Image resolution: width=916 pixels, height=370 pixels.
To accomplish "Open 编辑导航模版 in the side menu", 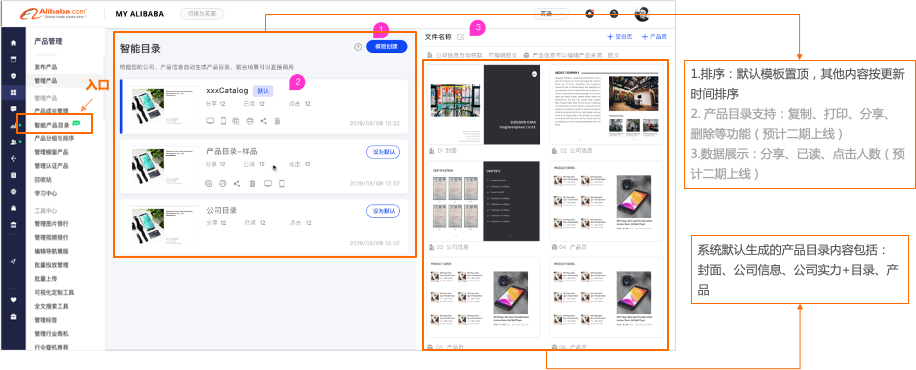I will [51, 251].
